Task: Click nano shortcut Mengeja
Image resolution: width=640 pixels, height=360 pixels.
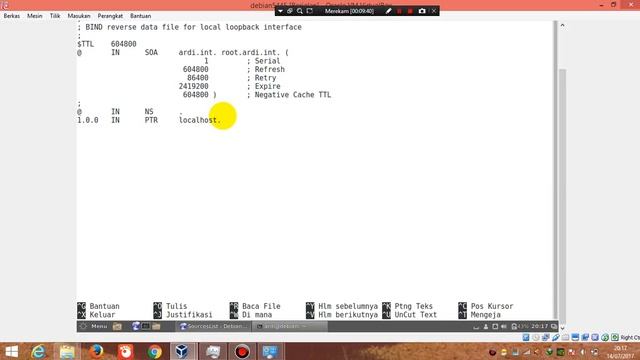Action: coord(480,315)
